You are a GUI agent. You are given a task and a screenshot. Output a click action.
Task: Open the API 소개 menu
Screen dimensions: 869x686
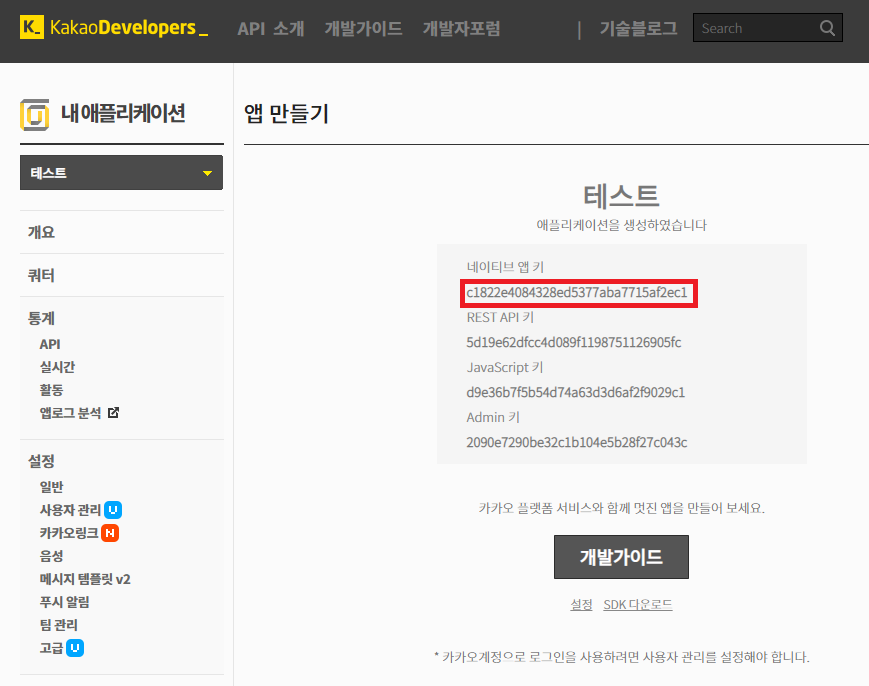tap(270, 28)
